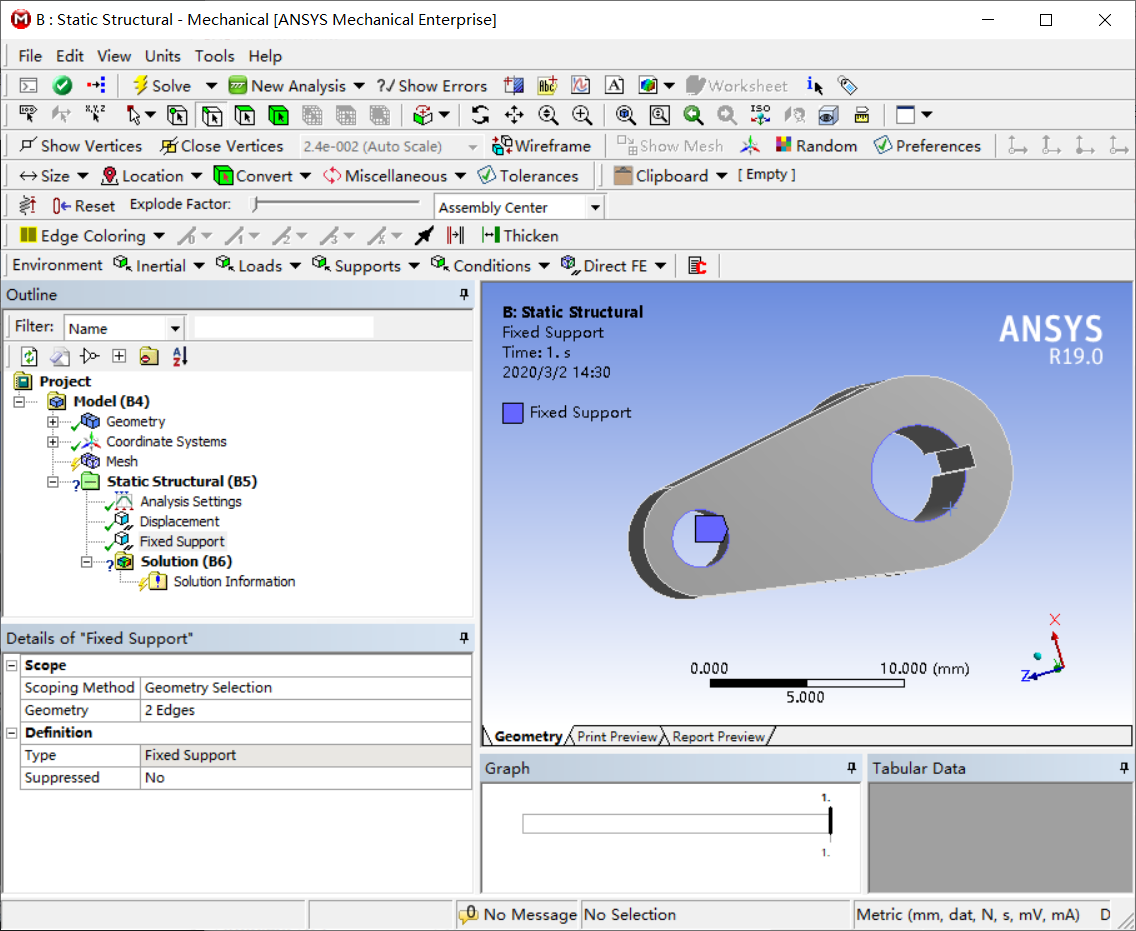Click the Outline filter text field

(x=284, y=327)
